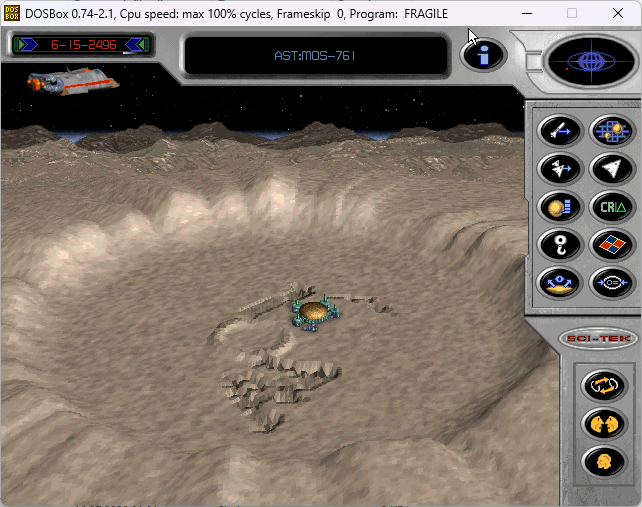Click the right-side arrow of date display
This screenshot has height=507, width=642.
tap(136, 44)
